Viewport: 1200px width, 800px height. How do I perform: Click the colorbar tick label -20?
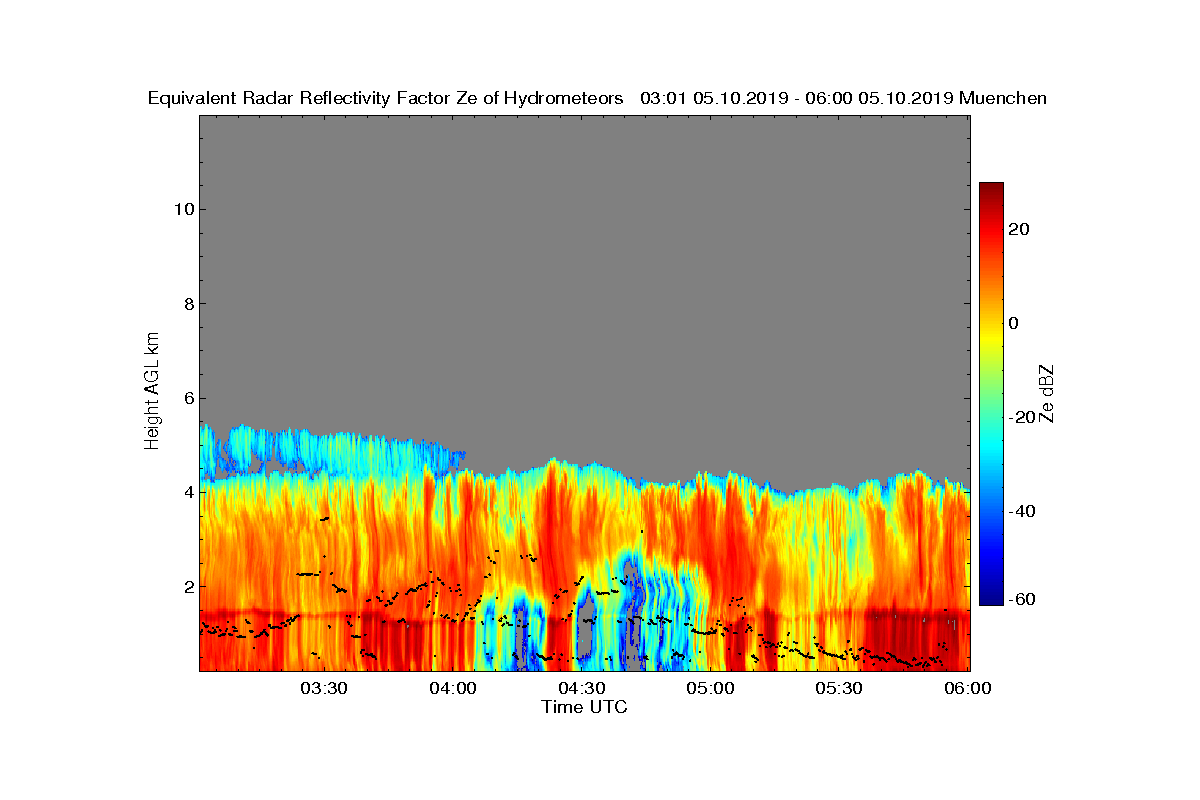[x=1022, y=417]
